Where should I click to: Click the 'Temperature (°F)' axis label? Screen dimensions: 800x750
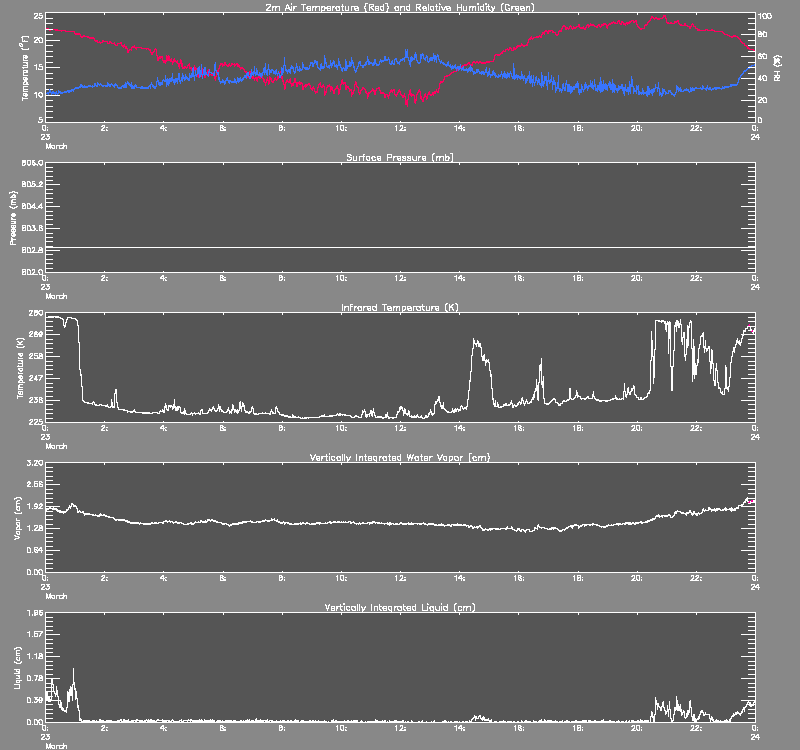25,67
